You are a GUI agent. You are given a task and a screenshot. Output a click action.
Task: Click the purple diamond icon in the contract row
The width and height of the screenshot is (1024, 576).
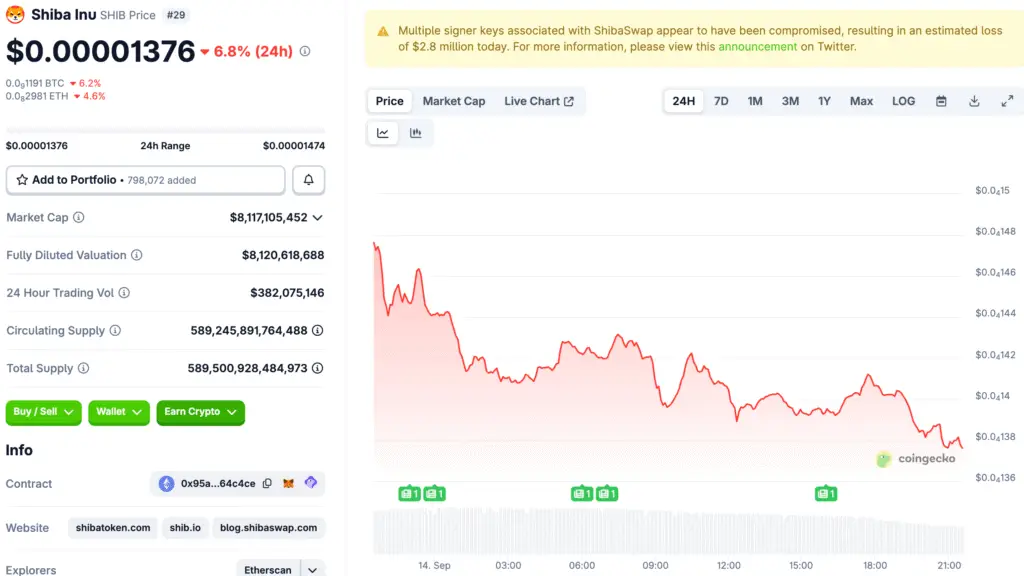(311, 483)
